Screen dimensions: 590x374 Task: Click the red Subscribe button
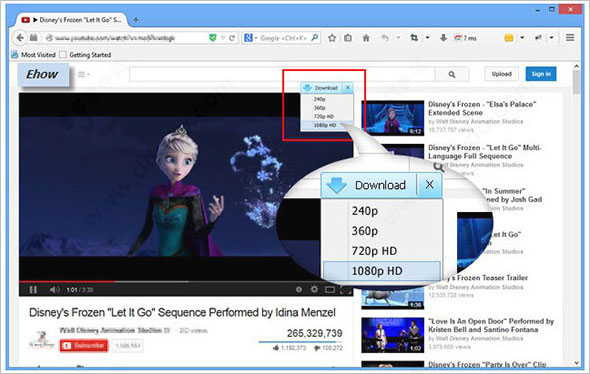(84, 345)
